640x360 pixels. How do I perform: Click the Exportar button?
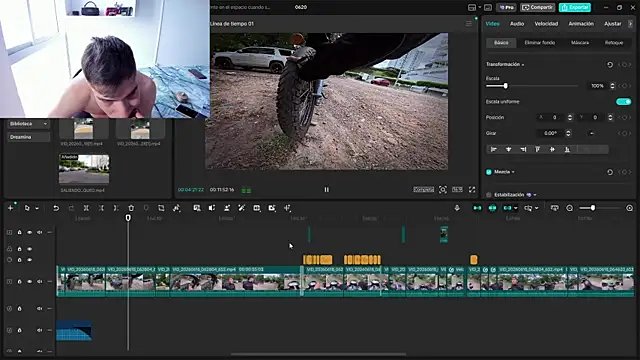click(x=575, y=7)
